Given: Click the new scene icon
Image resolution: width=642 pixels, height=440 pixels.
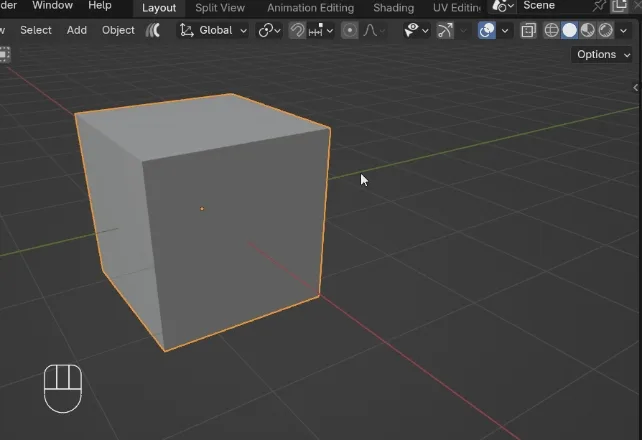Looking at the screenshot, I should (x=619, y=6).
